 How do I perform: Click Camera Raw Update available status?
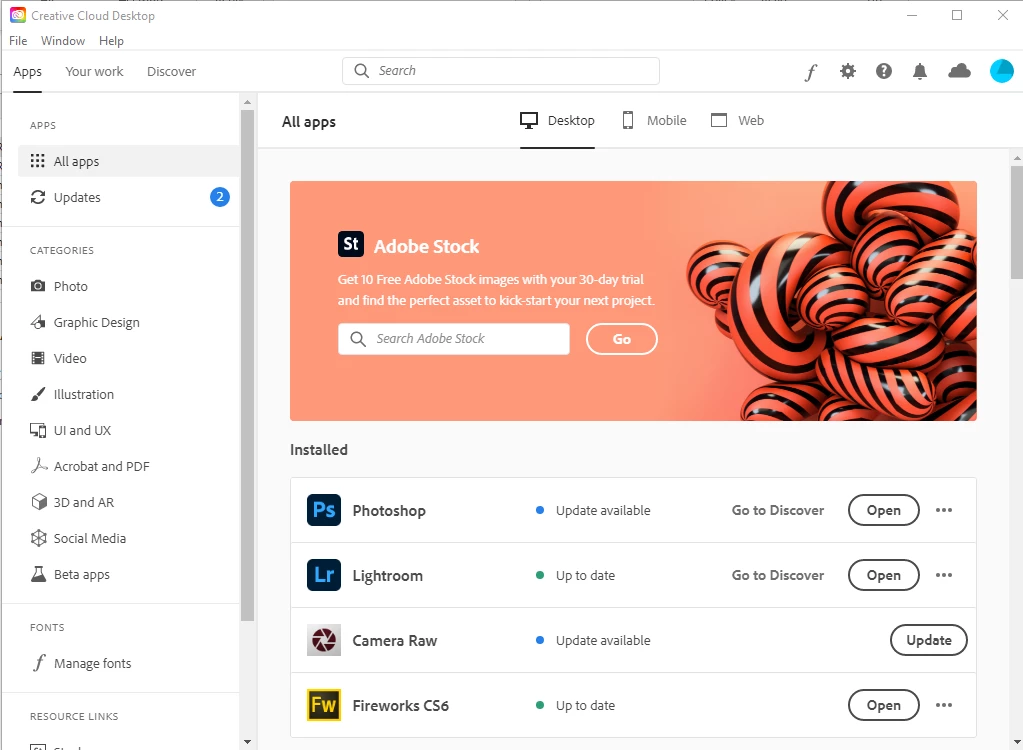click(x=593, y=640)
